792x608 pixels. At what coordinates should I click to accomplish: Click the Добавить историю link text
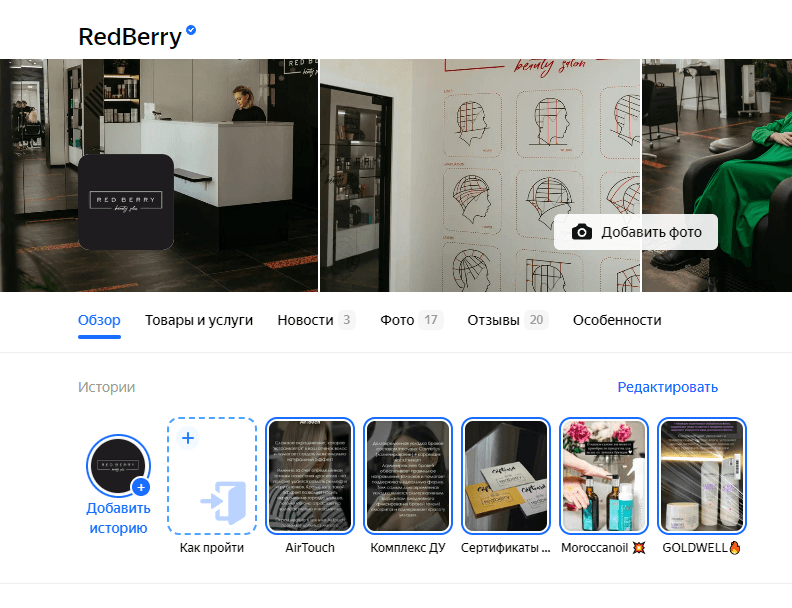pos(118,518)
